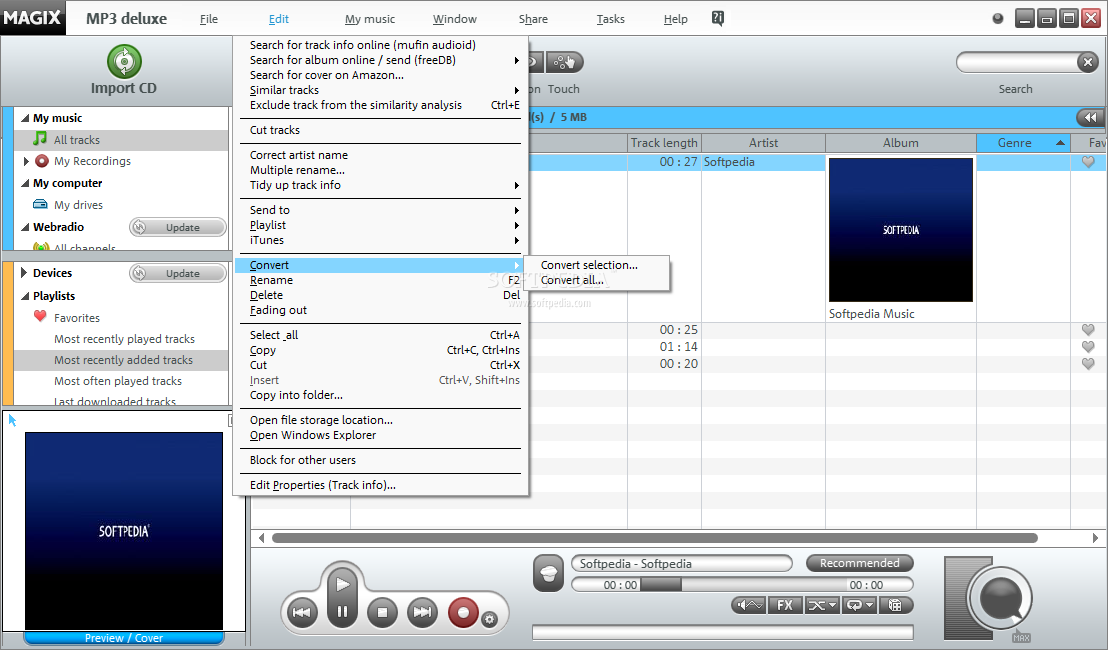This screenshot has height=650, width=1108.
Task: Click the Preview / Cover button
Action: [124, 638]
